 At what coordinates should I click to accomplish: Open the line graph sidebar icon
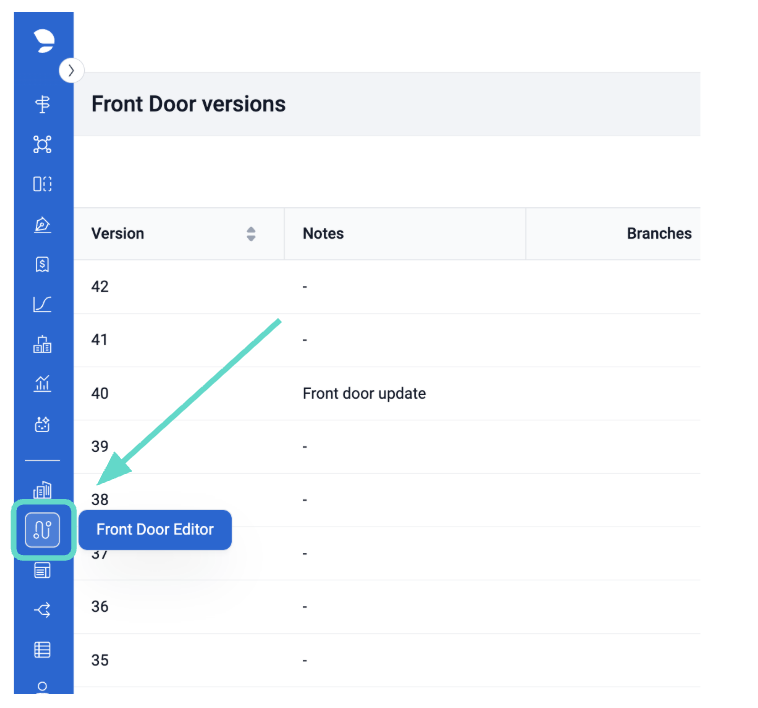(x=42, y=304)
